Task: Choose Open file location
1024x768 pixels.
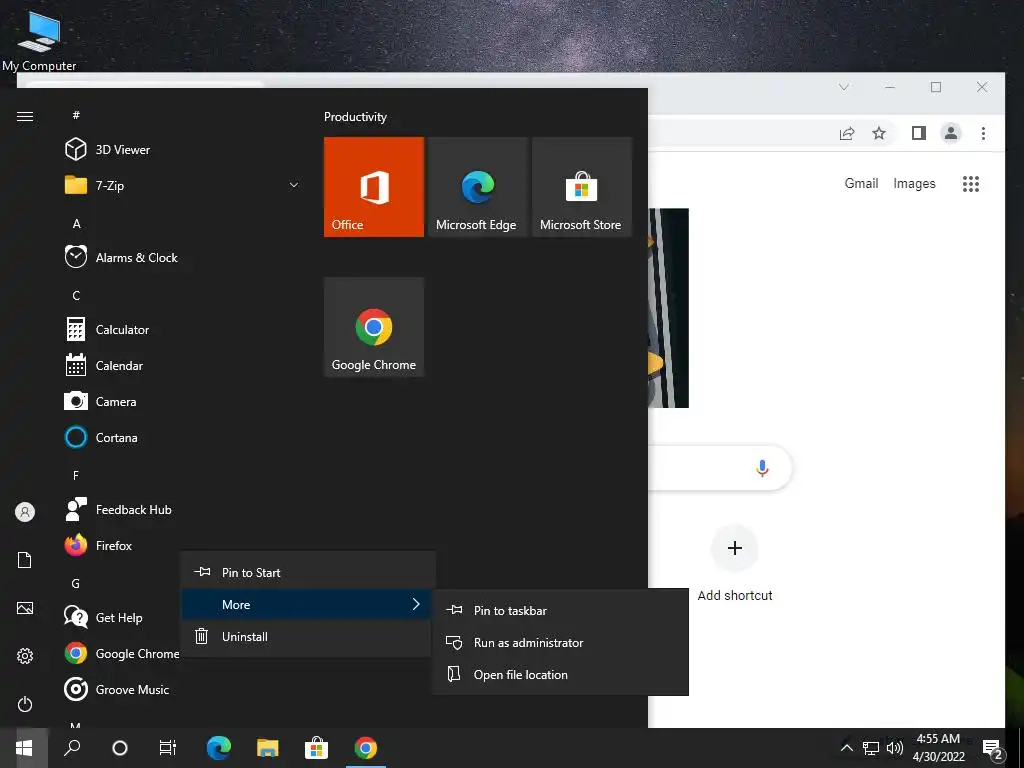Action: pyautogui.click(x=560, y=675)
